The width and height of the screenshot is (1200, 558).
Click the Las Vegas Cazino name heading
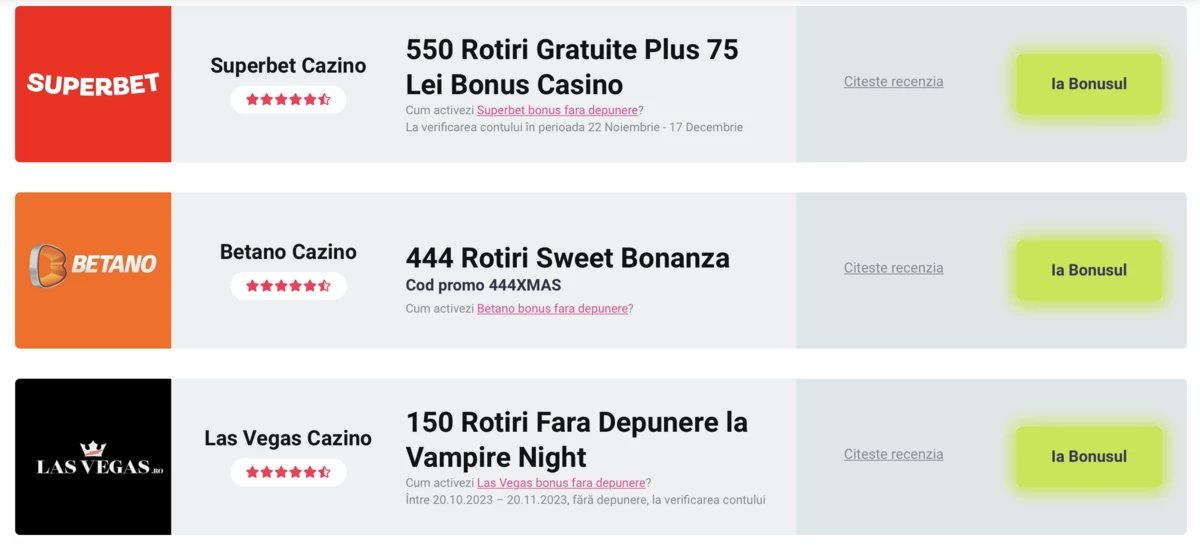[x=288, y=438]
